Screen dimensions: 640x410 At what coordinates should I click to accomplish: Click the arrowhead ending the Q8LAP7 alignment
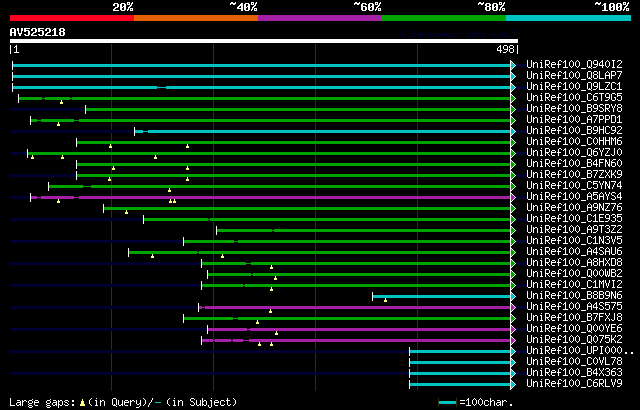click(x=513, y=76)
